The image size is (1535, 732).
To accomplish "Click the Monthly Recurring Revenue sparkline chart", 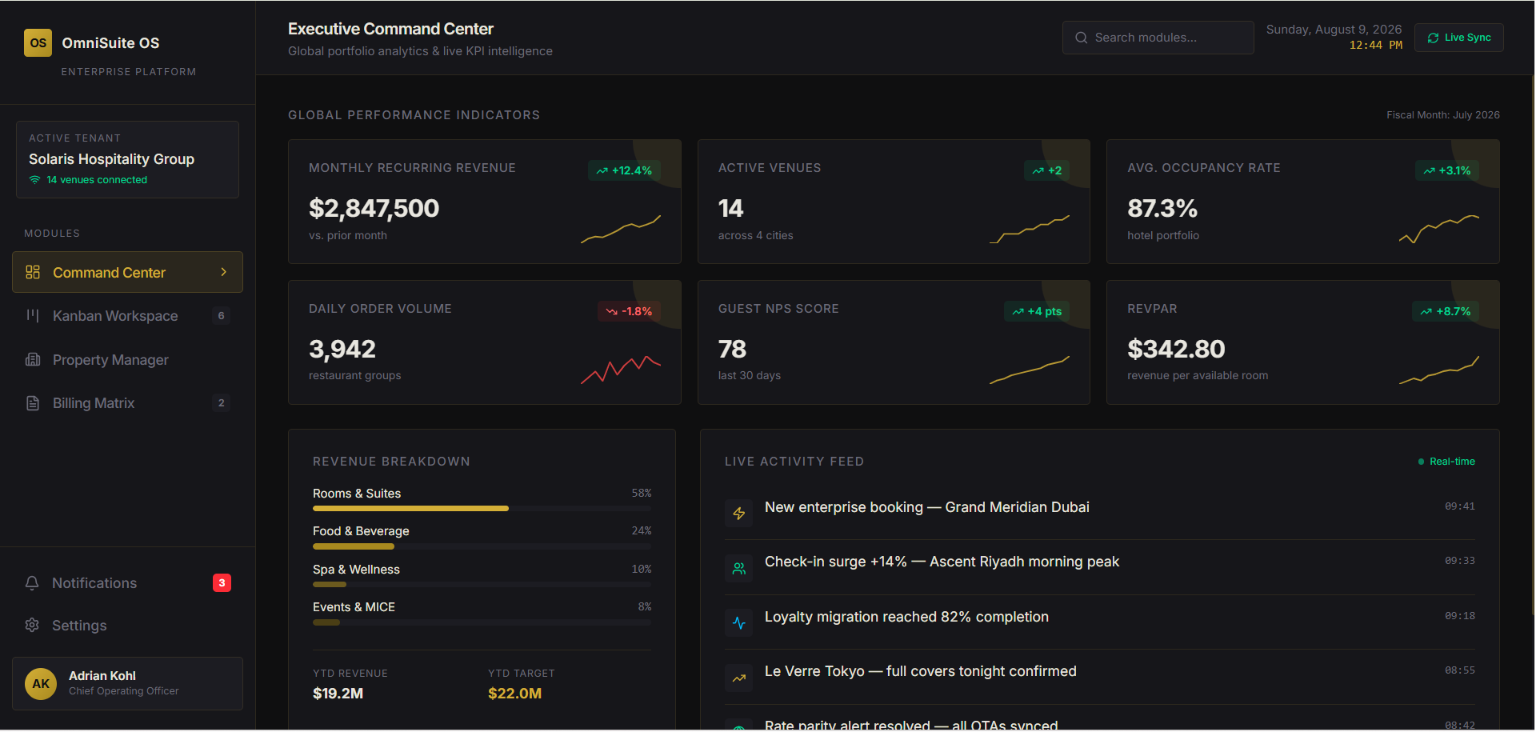I will click(x=621, y=229).
